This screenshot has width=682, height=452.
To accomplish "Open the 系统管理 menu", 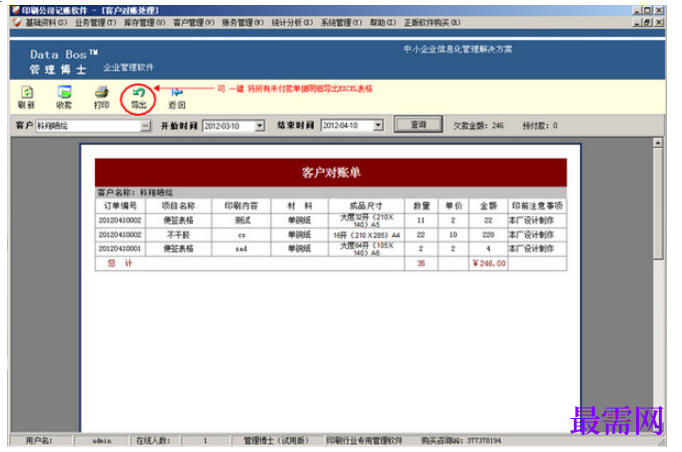I will coord(341,22).
